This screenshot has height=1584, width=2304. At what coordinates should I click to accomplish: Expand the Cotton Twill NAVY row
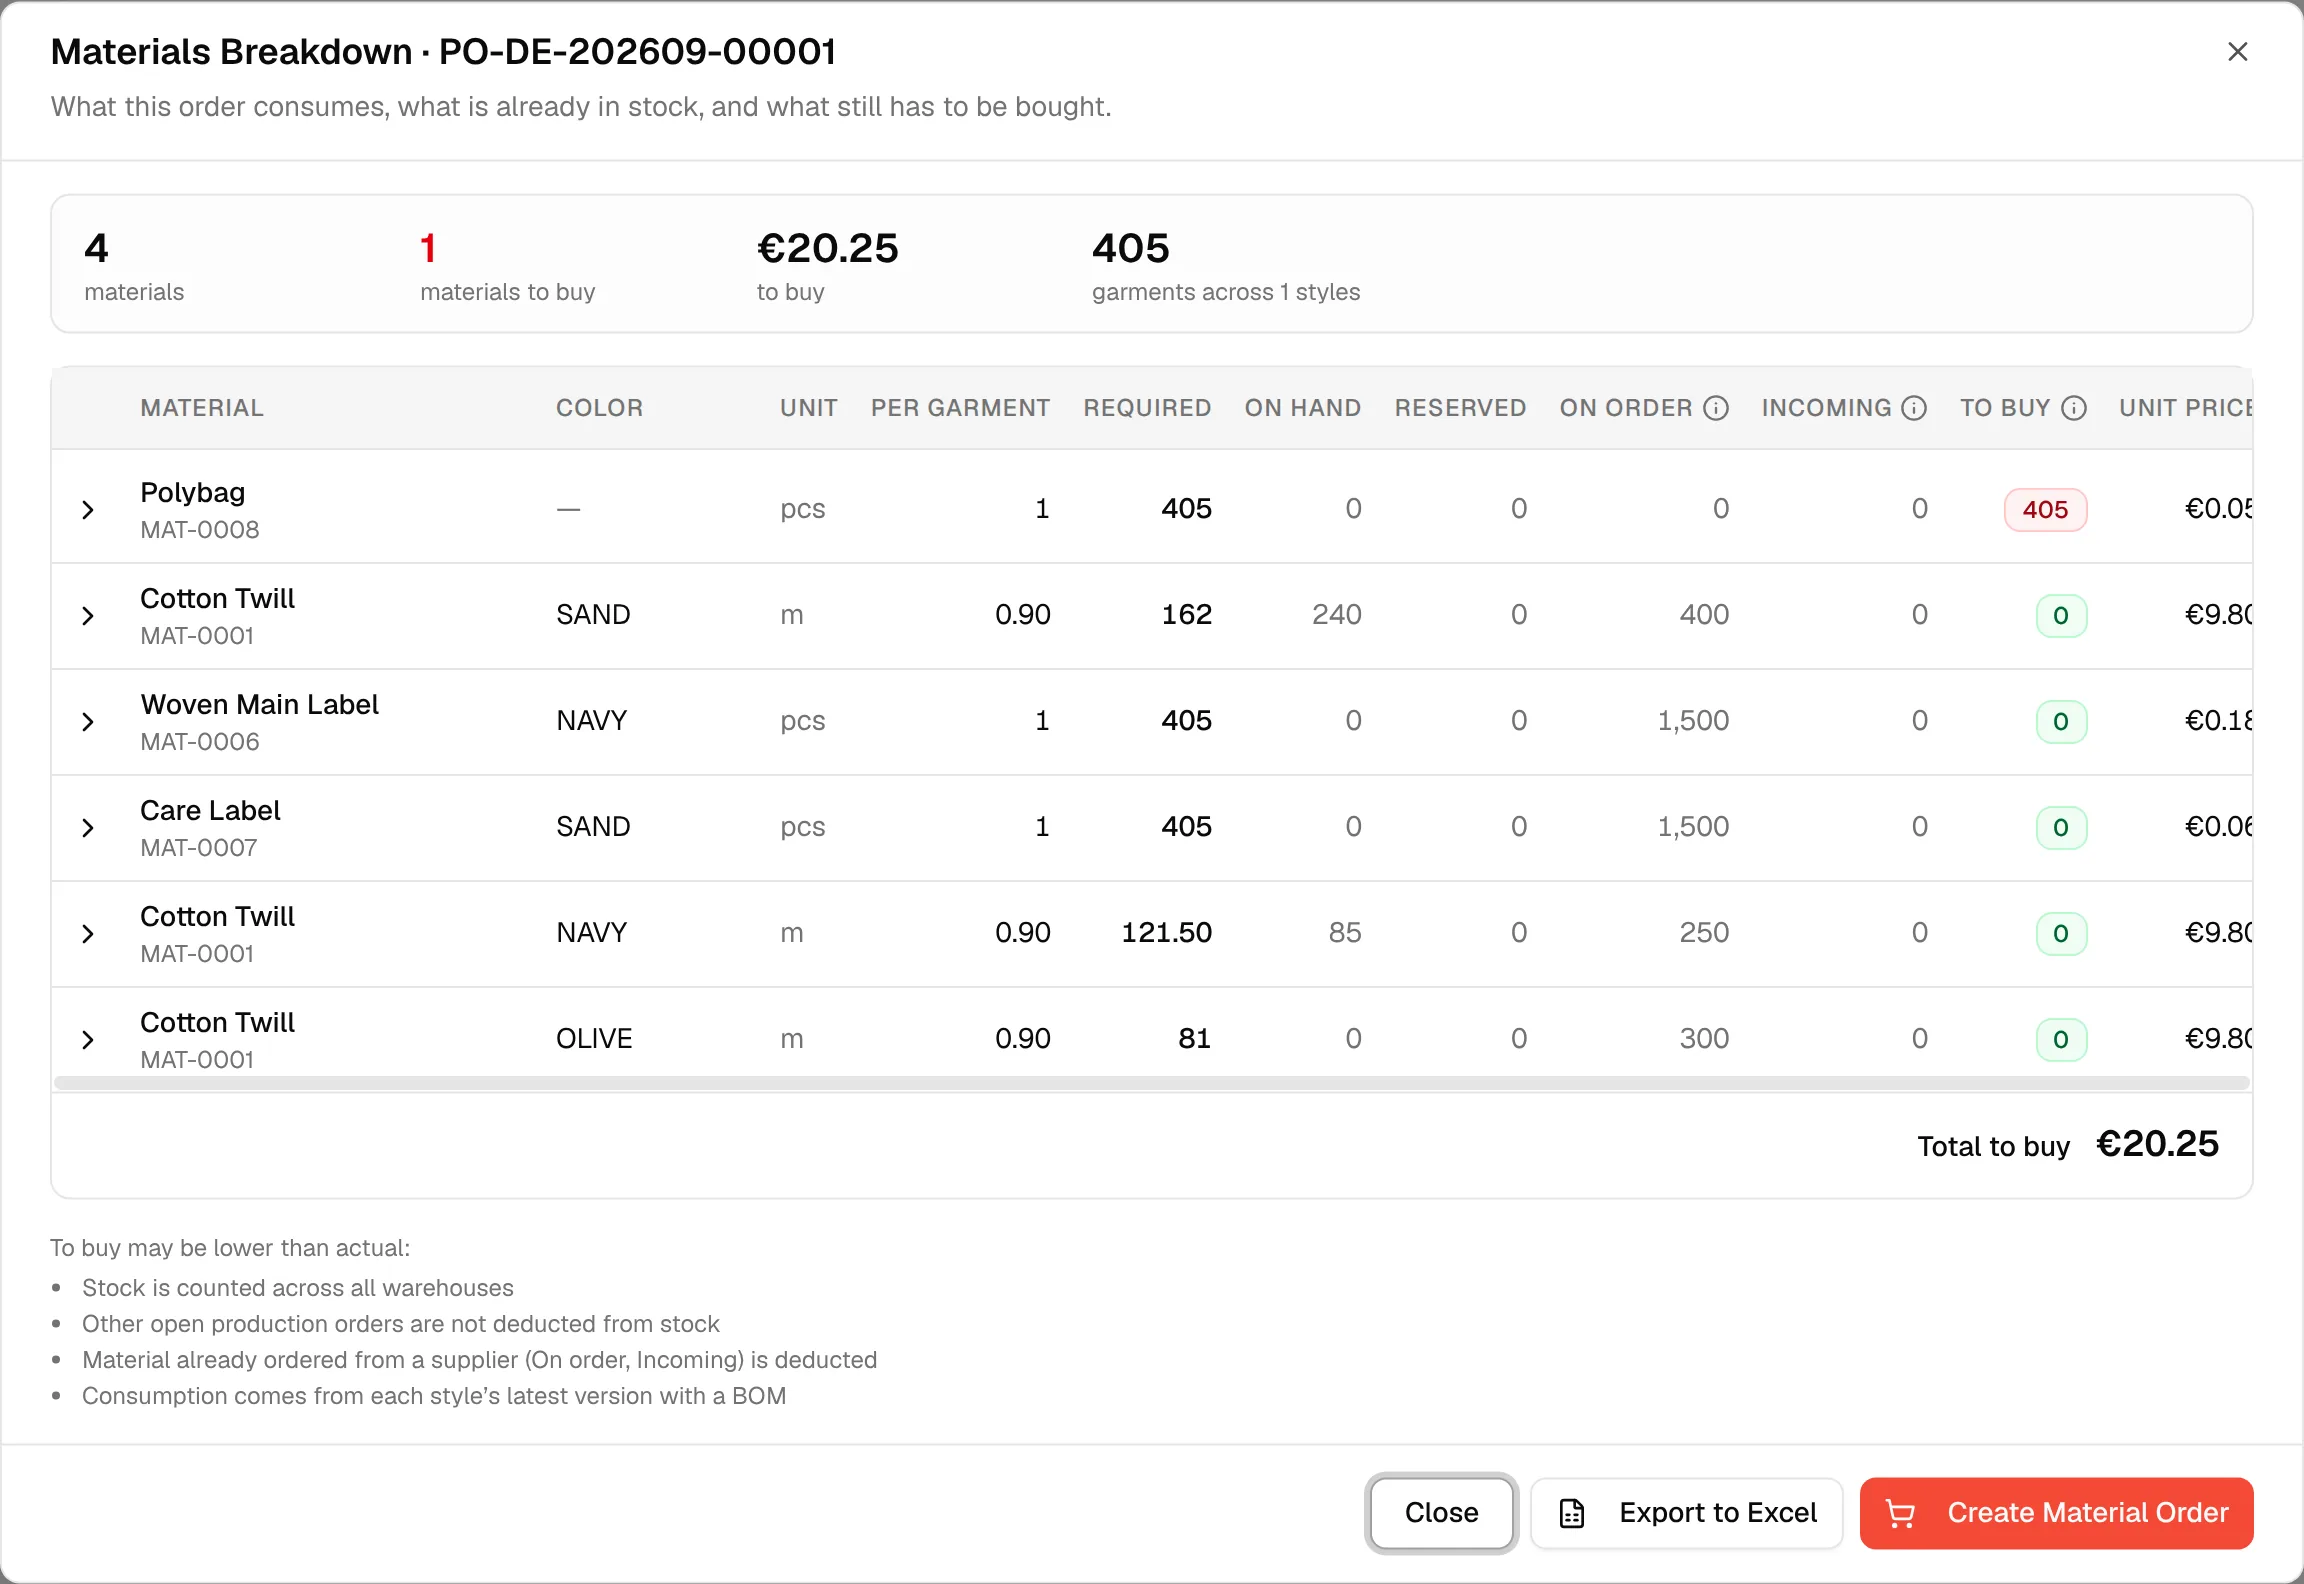point(88,934)
